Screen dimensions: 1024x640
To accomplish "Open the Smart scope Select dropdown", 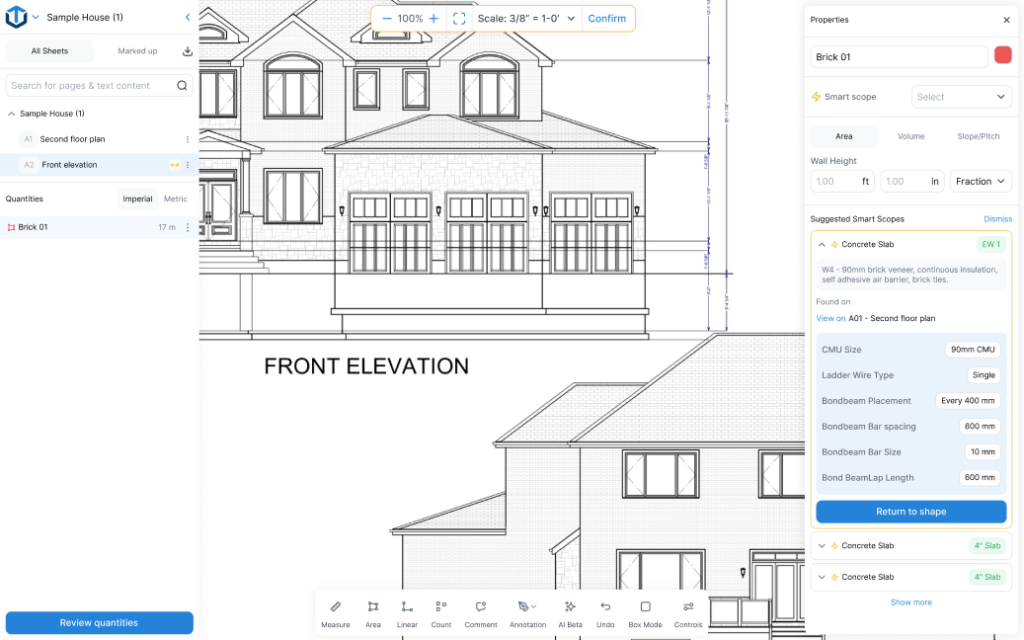I will coord(960,96).
